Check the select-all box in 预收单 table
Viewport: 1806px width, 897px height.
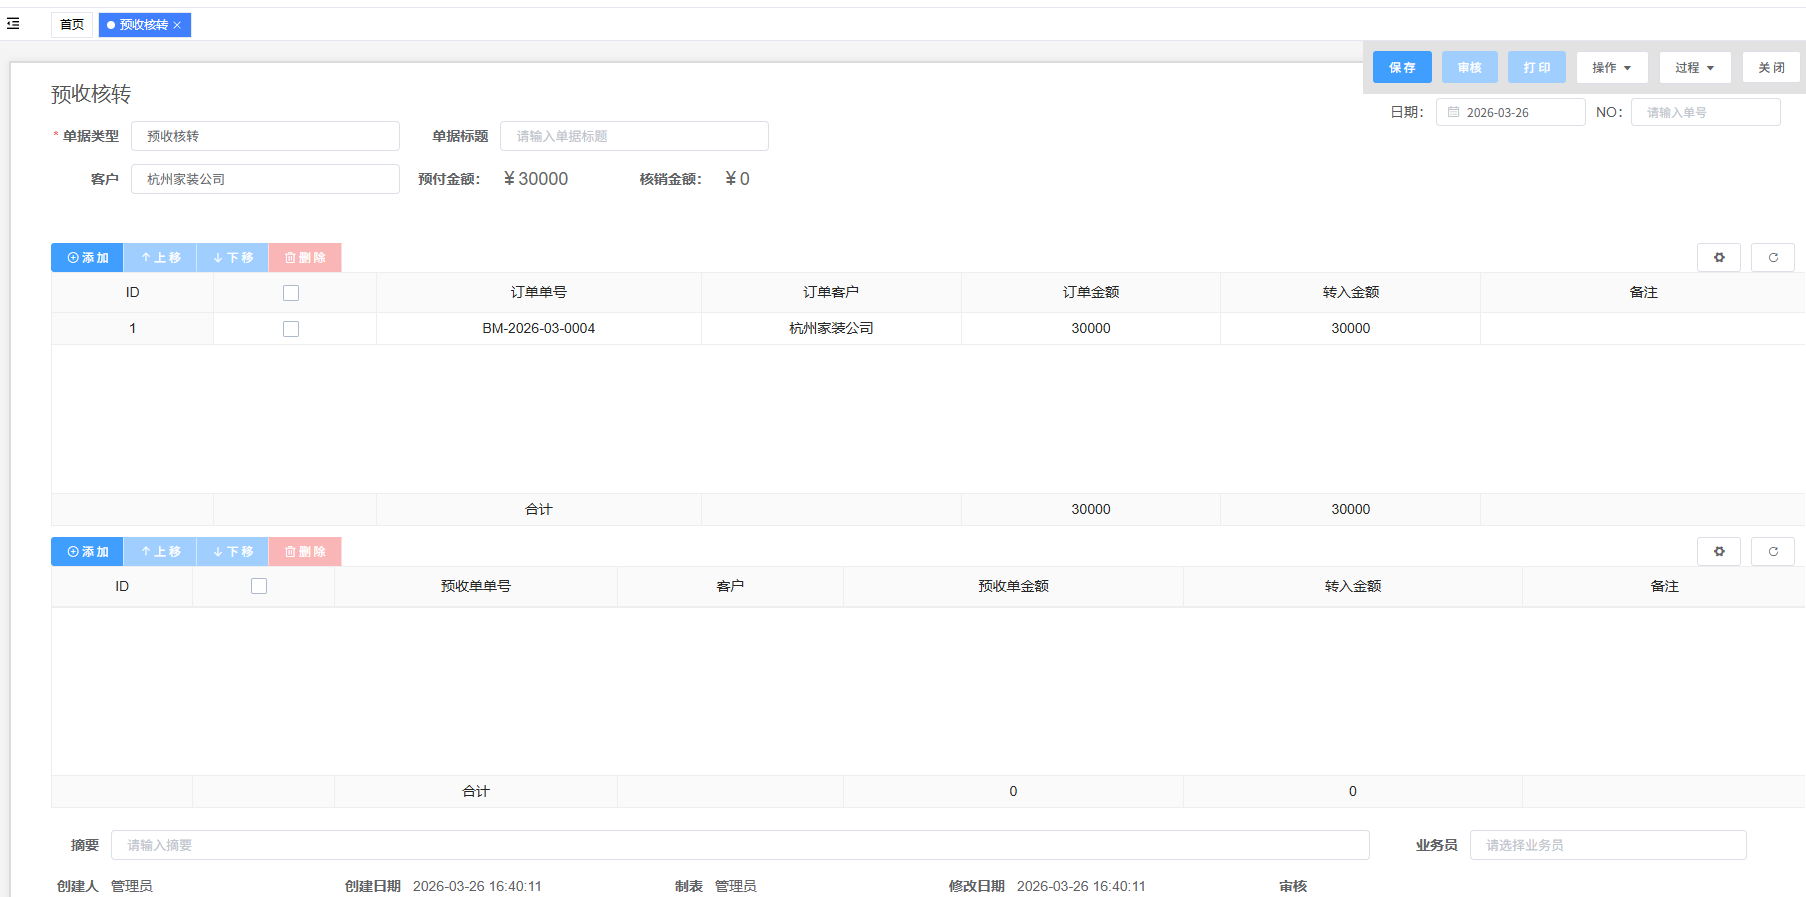pos(259,586)
